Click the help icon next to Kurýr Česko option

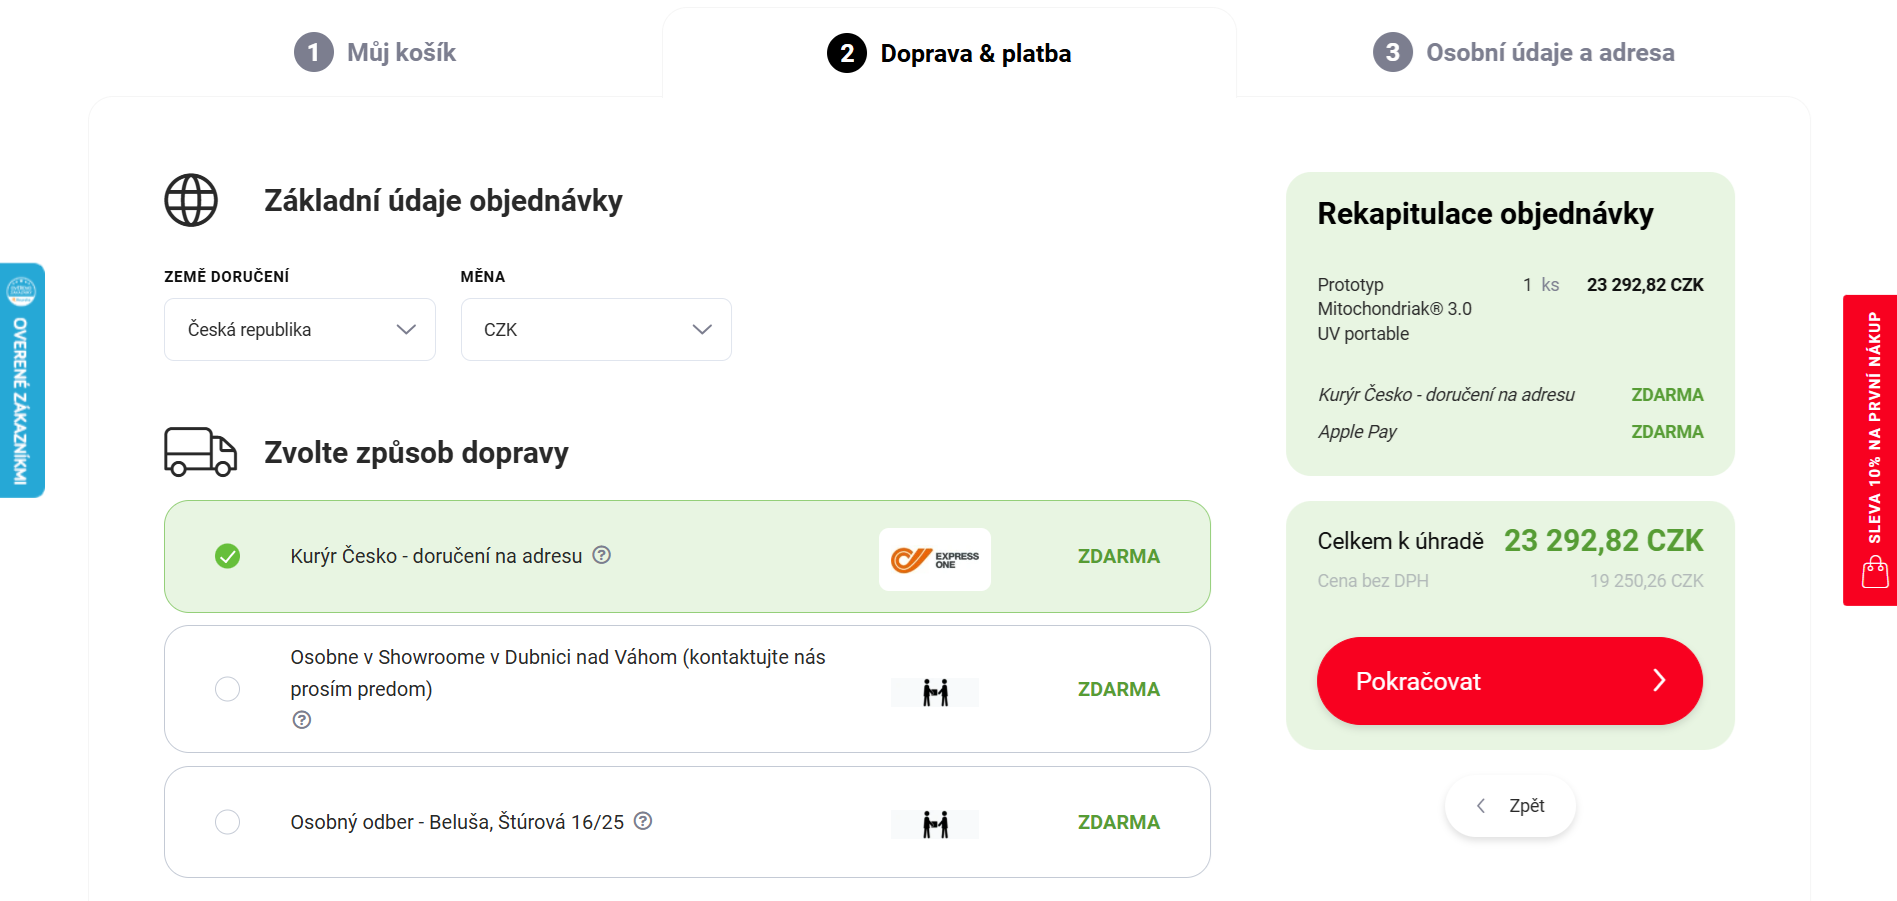[x=602, y=555]
